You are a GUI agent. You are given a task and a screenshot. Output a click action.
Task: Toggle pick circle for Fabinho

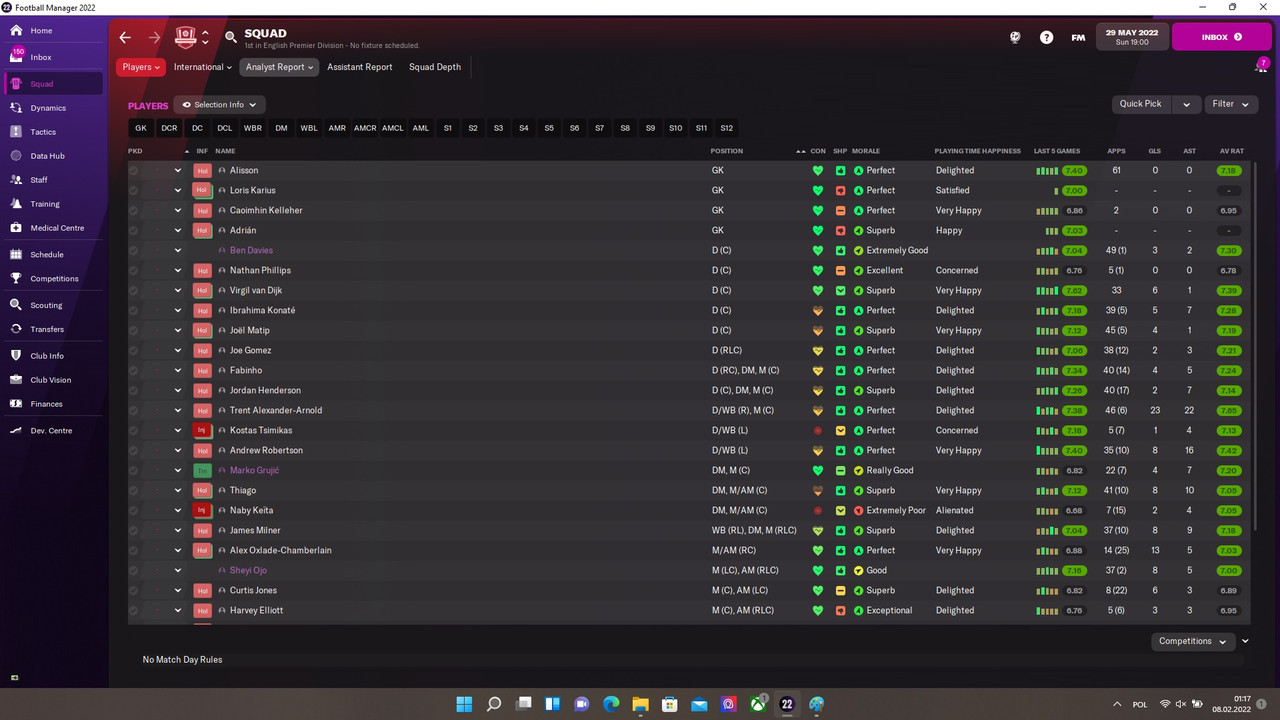pyautogui.click(x=134, y=370)
